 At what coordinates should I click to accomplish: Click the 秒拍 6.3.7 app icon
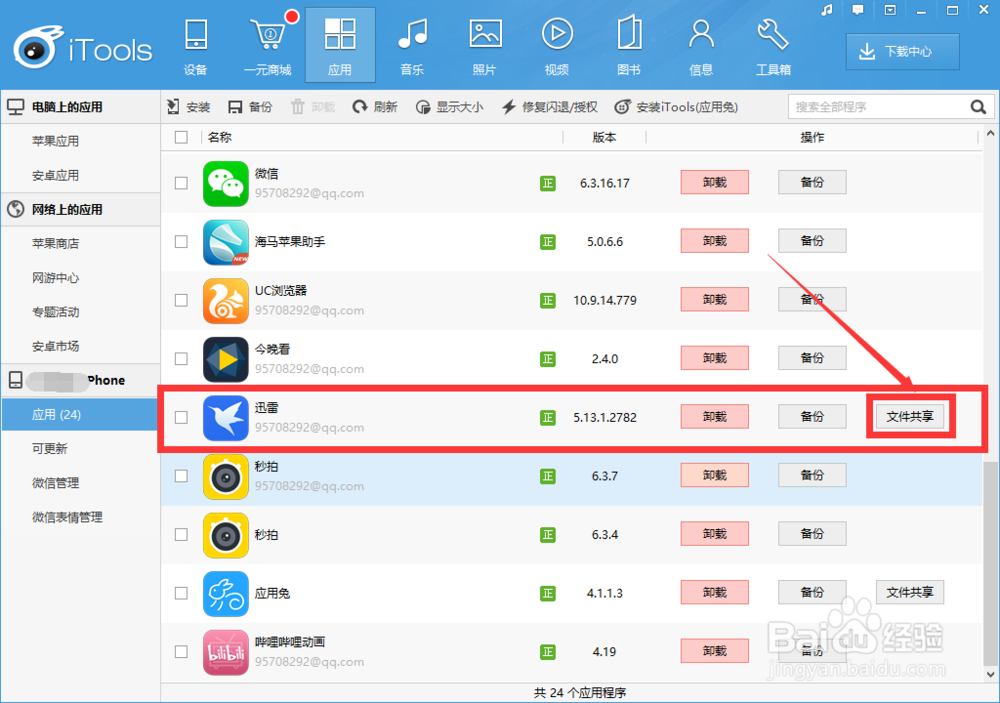click(x=226, y=477)
